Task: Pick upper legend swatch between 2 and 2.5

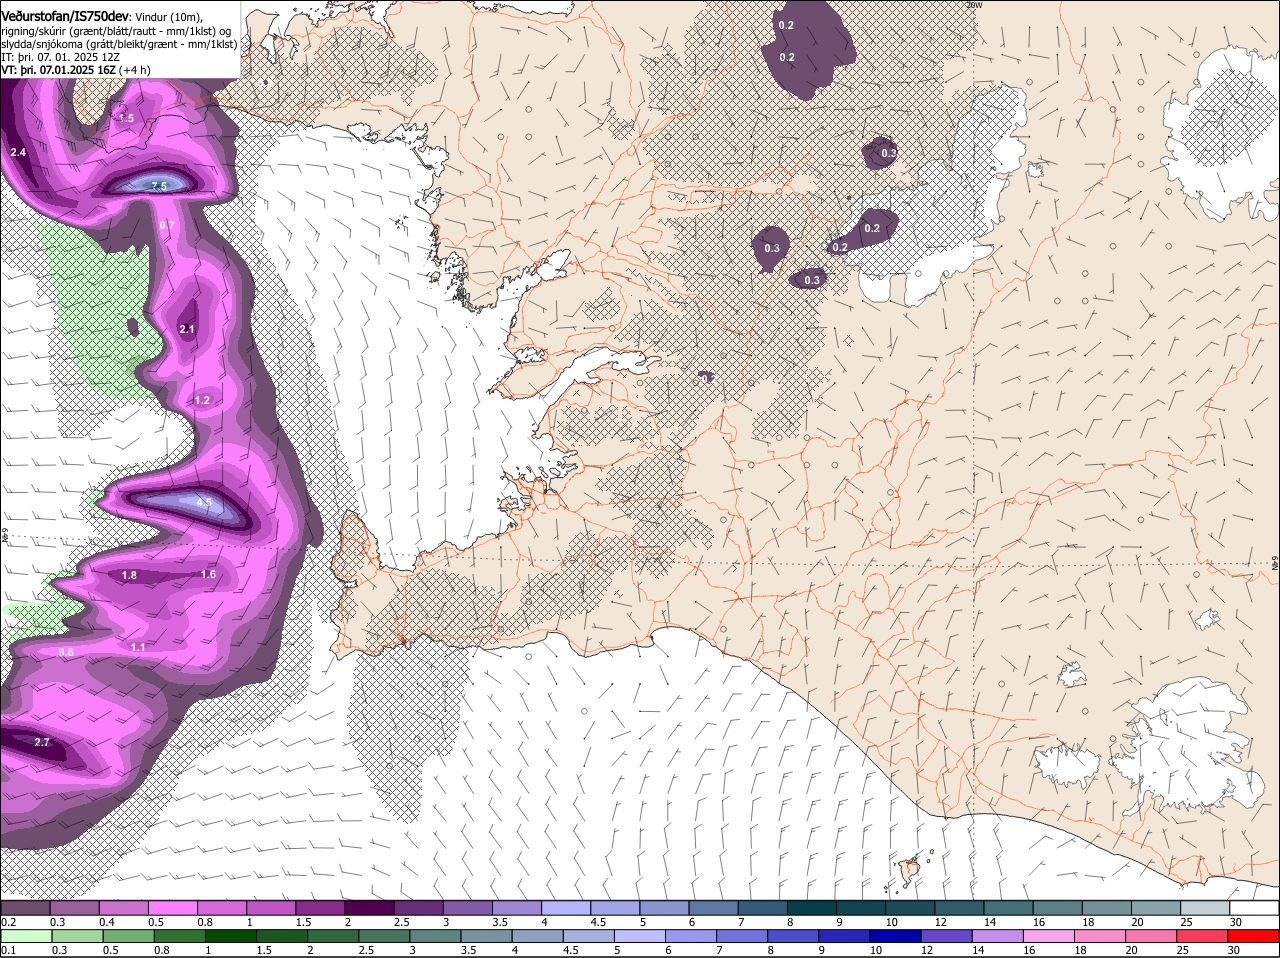Action: (369, 908)
